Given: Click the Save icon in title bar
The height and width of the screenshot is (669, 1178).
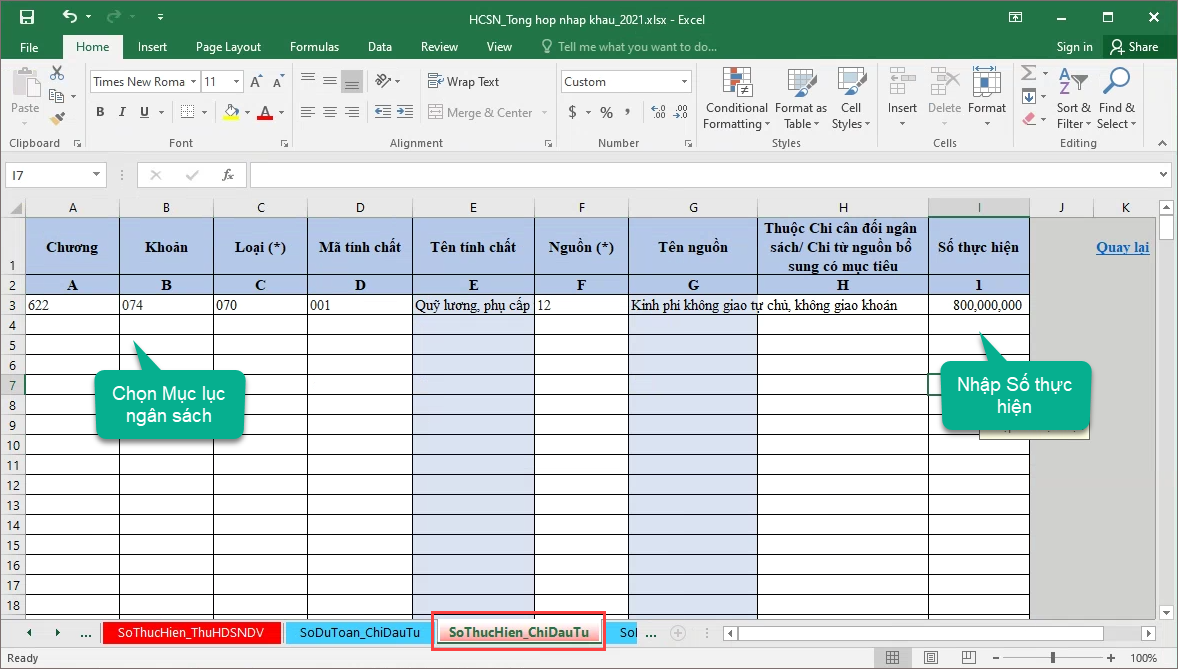Looking at the screenshot, I should pos(27,17).
